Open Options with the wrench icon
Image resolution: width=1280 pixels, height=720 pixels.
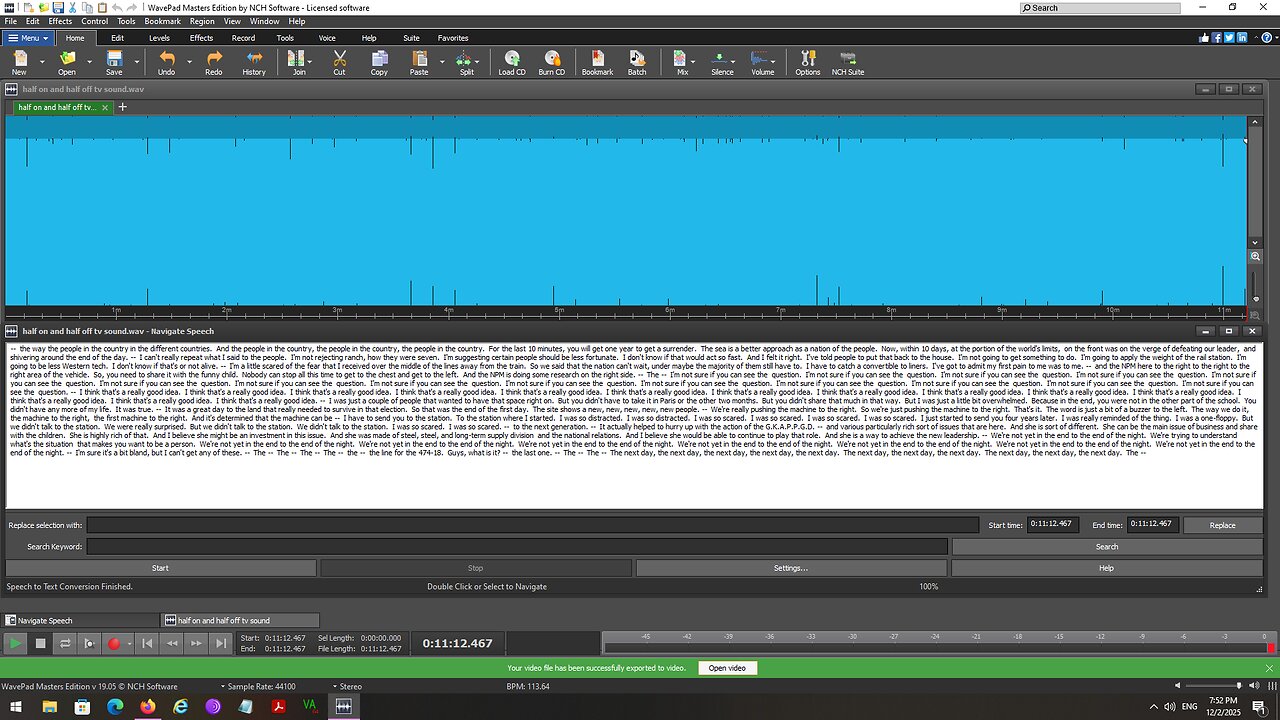point(808,62)
